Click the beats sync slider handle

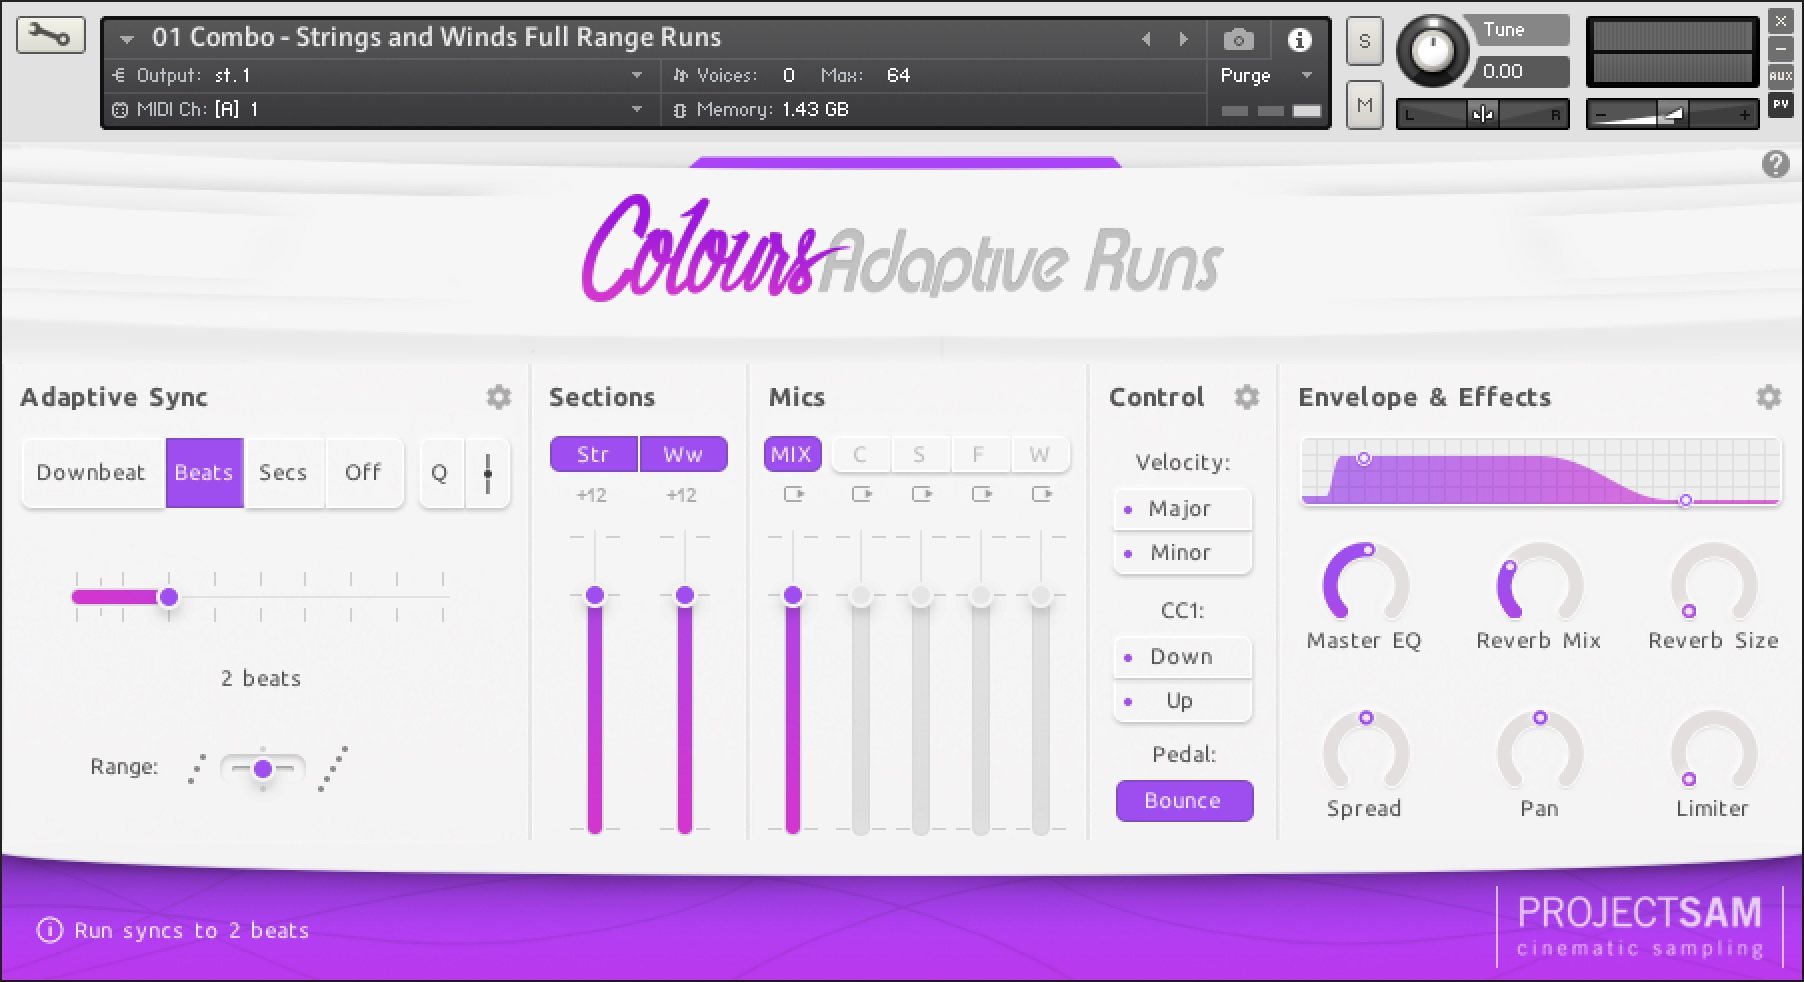tap(169, 597)
